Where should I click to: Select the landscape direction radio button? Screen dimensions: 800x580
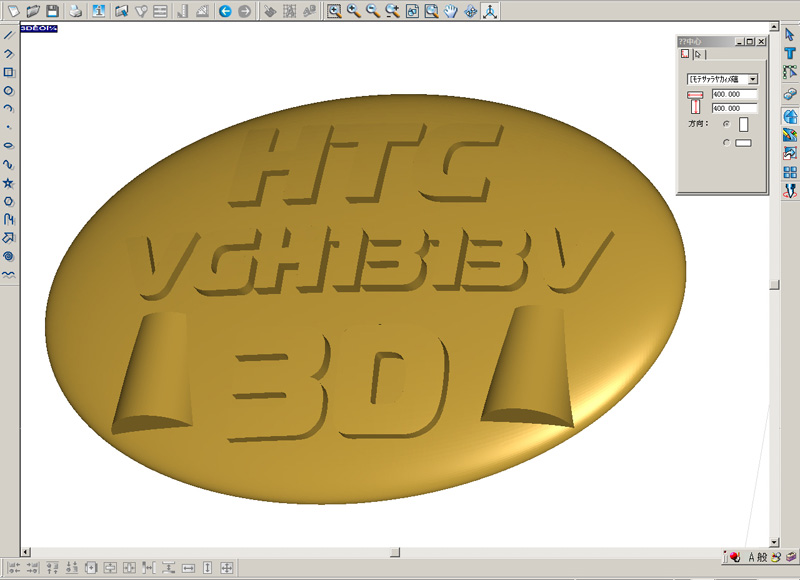[x=727, y=144]
